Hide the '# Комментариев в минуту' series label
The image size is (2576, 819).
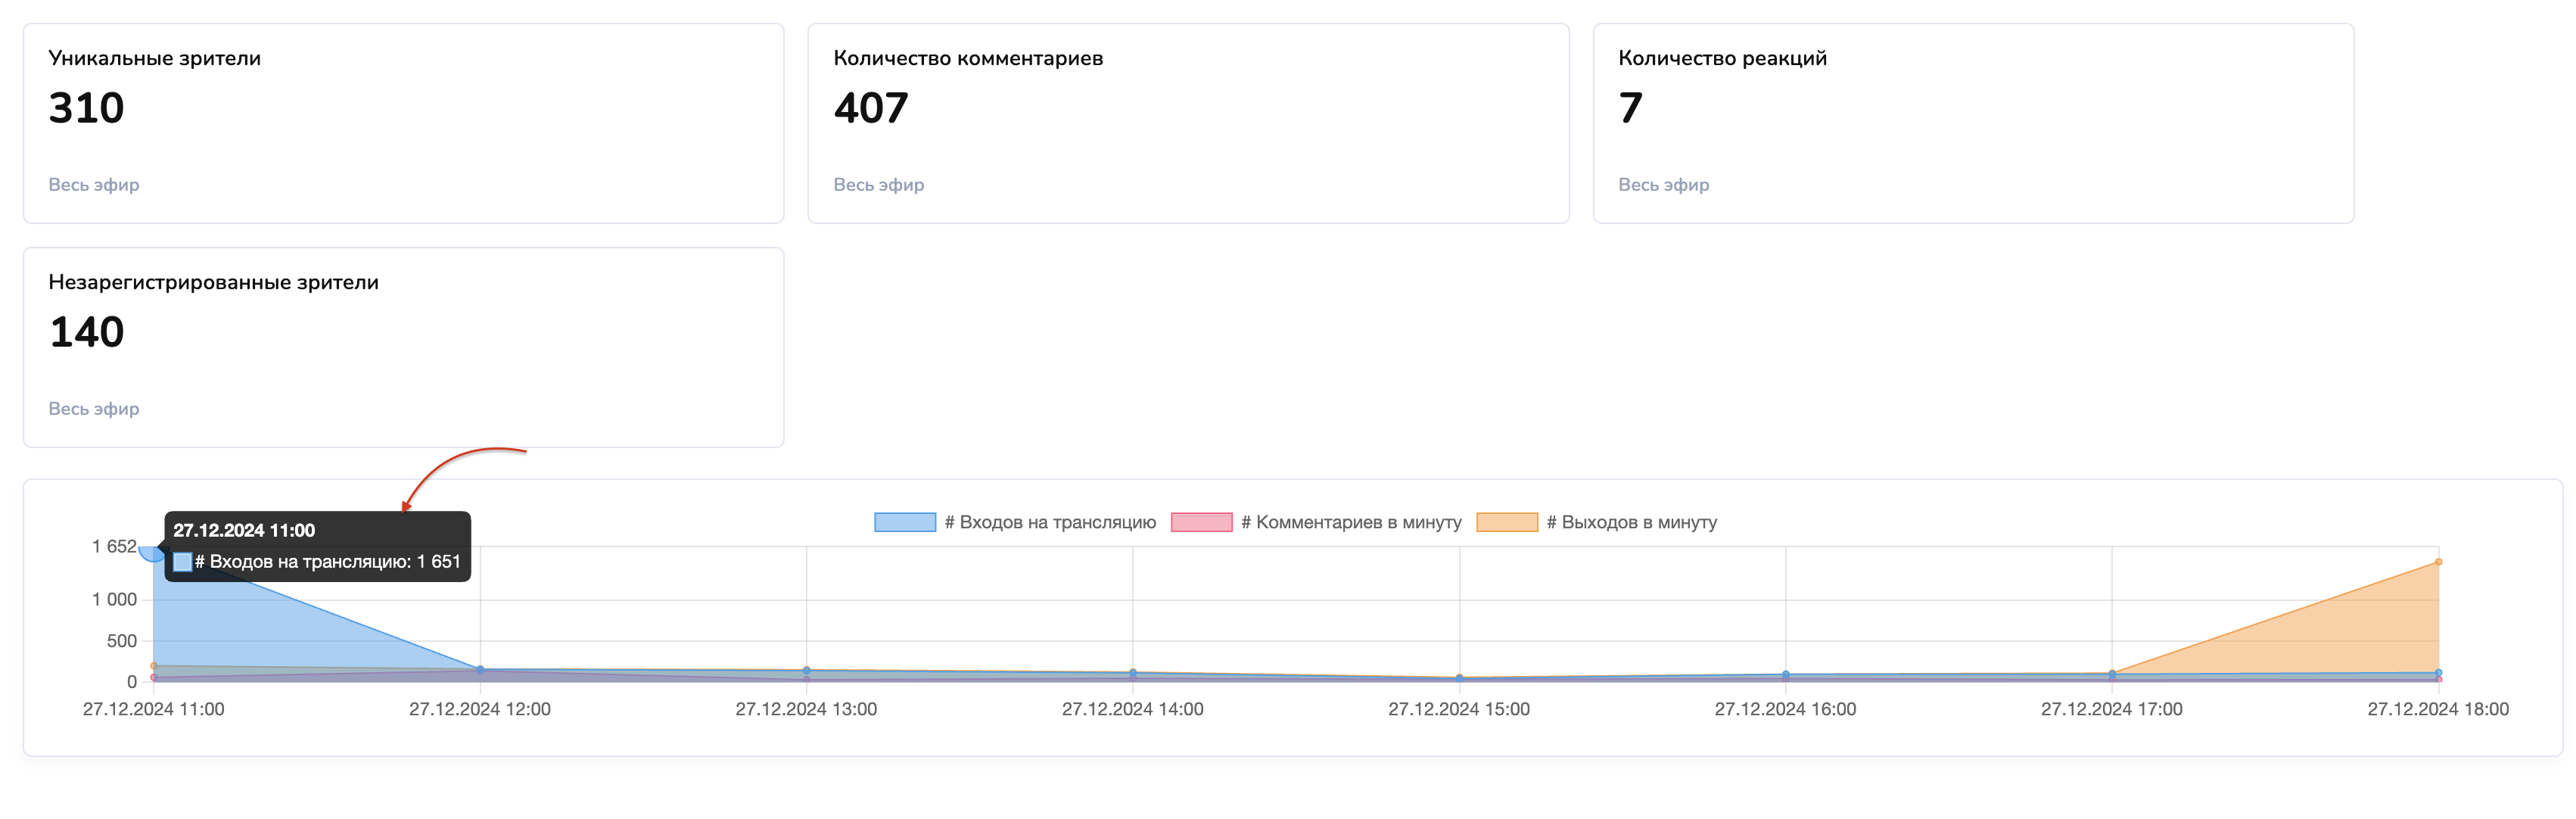point(1351,522)
